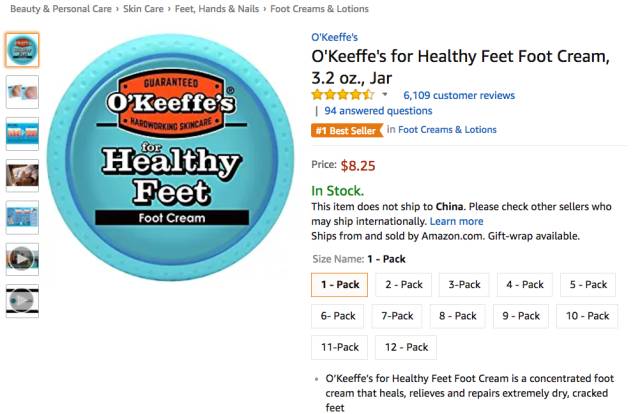The height and width of the screenshot is (414, 640).
Task: Click Learn more about international shipping
Action: point(456,221)
